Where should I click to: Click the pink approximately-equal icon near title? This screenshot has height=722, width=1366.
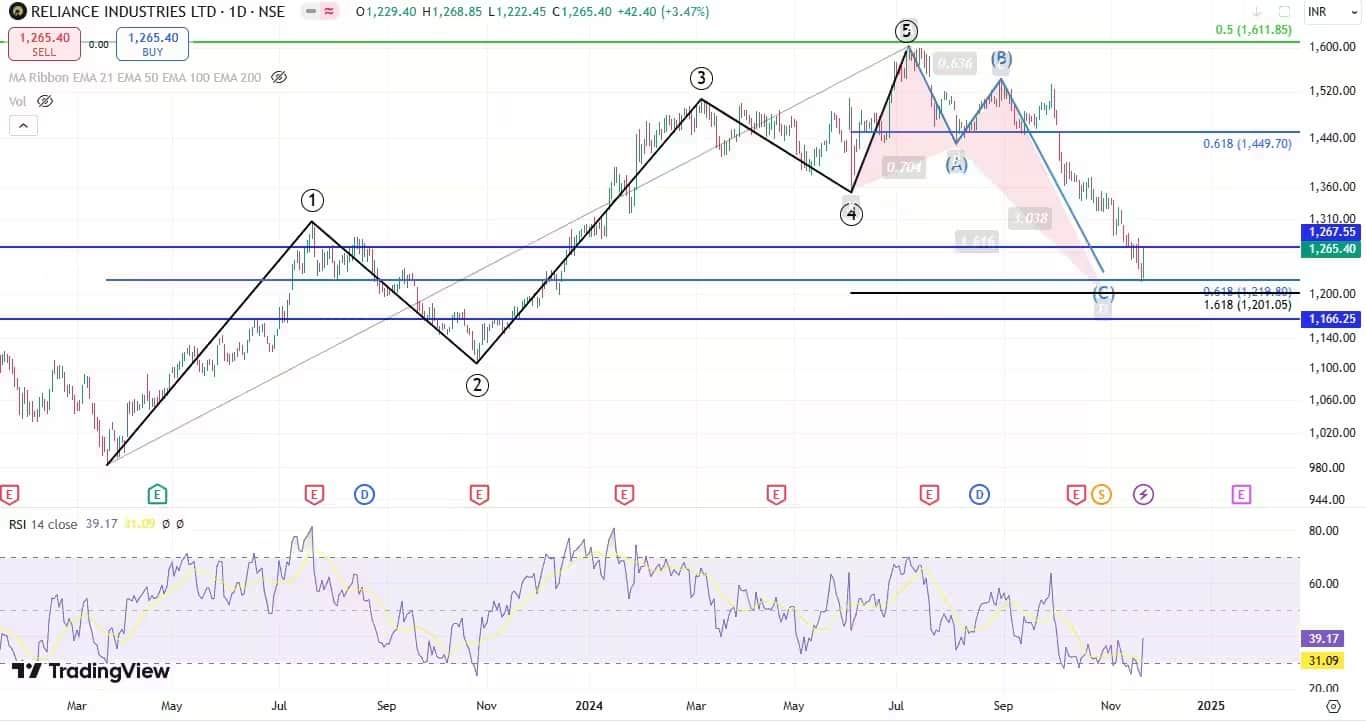[327, 12]
